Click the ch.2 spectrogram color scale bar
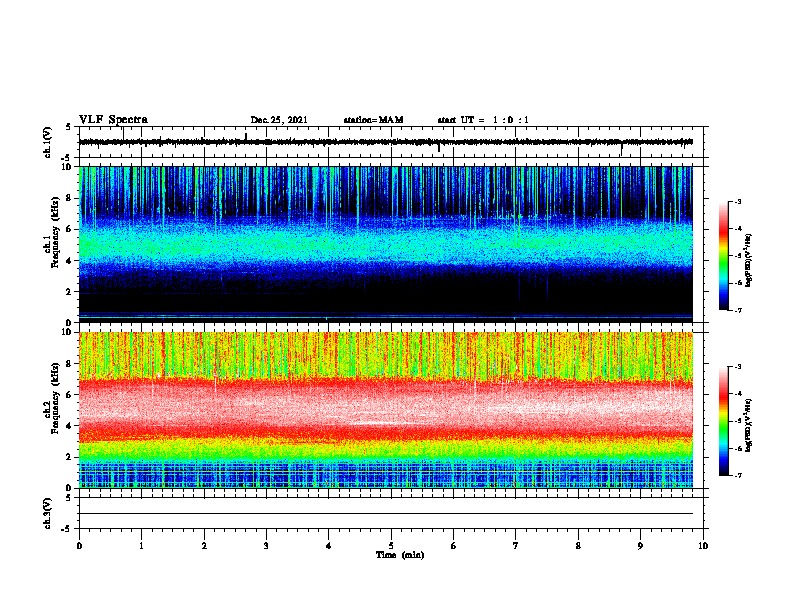 (x=723, y=421)
